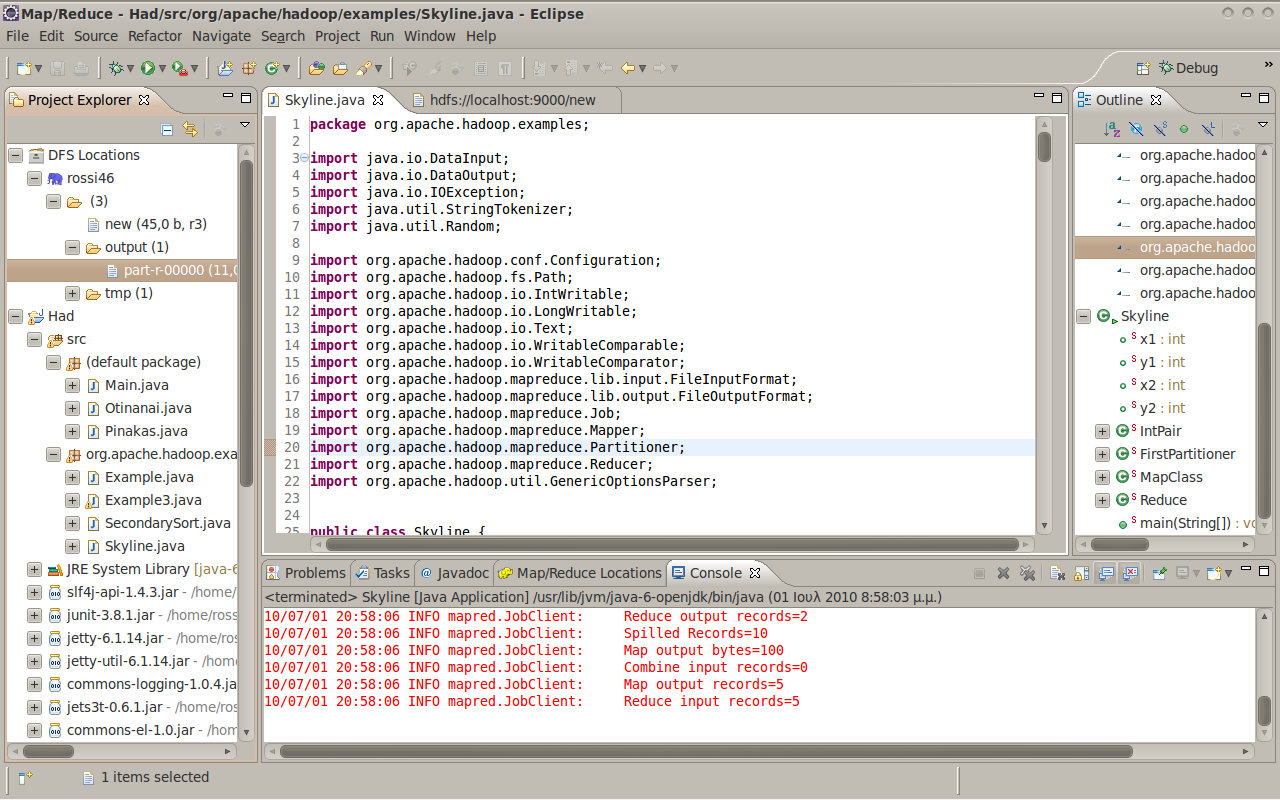Close the Skyline.java editor tab

pos(379,100)
